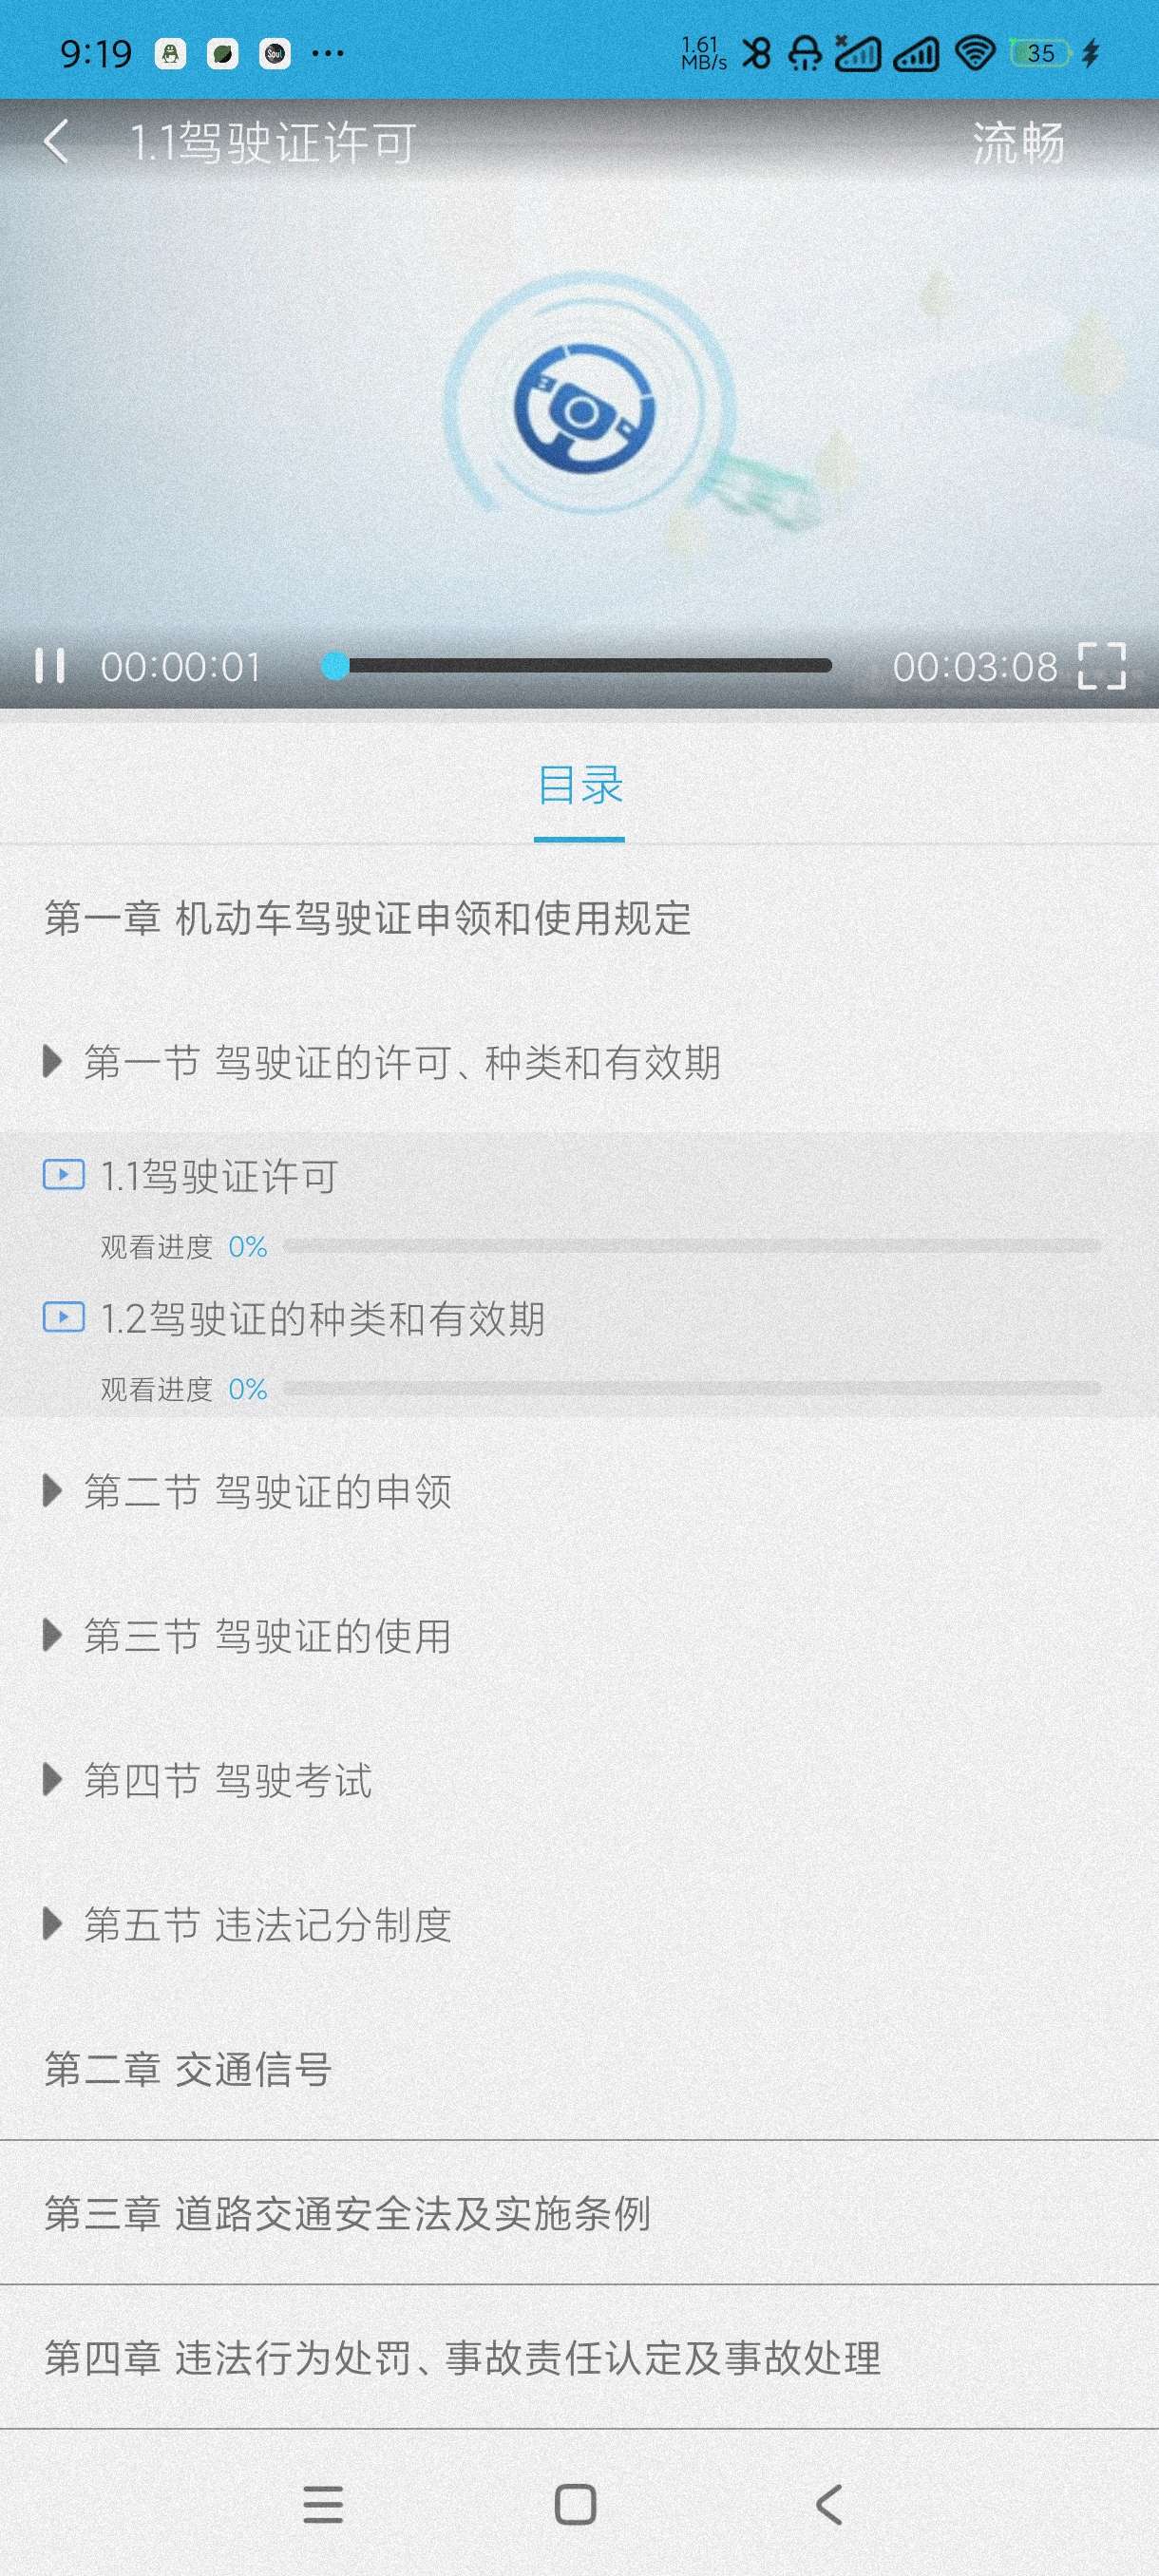Expand 第二节 驾驶证的申领 section
This screenshot has height=2576, width=1159.
coord(267,1492)
